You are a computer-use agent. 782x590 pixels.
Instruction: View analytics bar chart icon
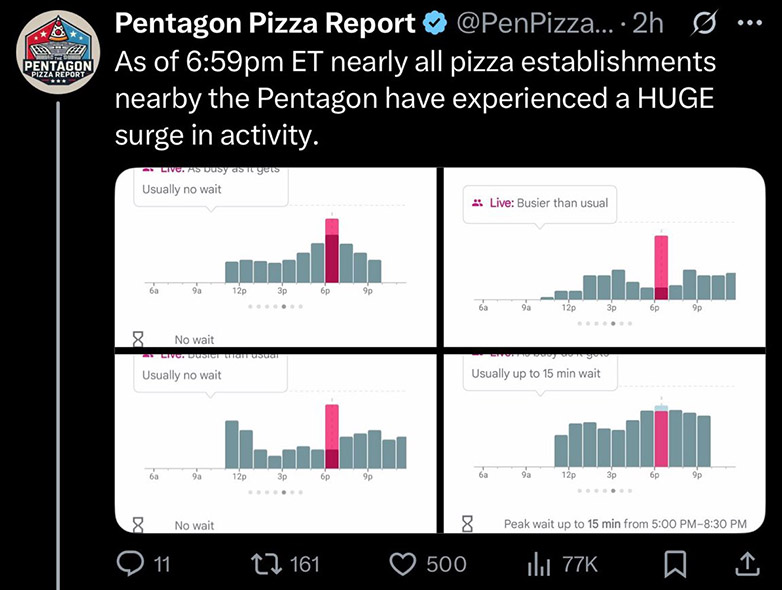tap(538, 564)
